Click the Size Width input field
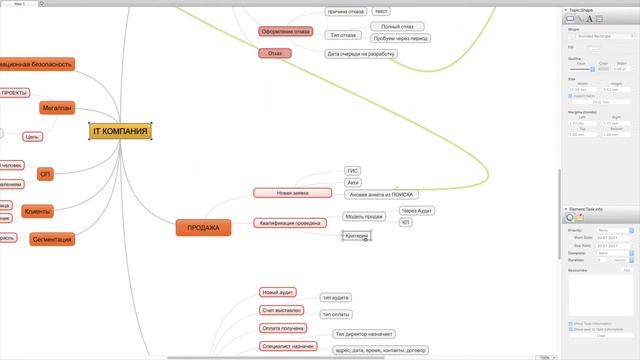The width and height of the screenshot is (640, 360). (582, 89)
